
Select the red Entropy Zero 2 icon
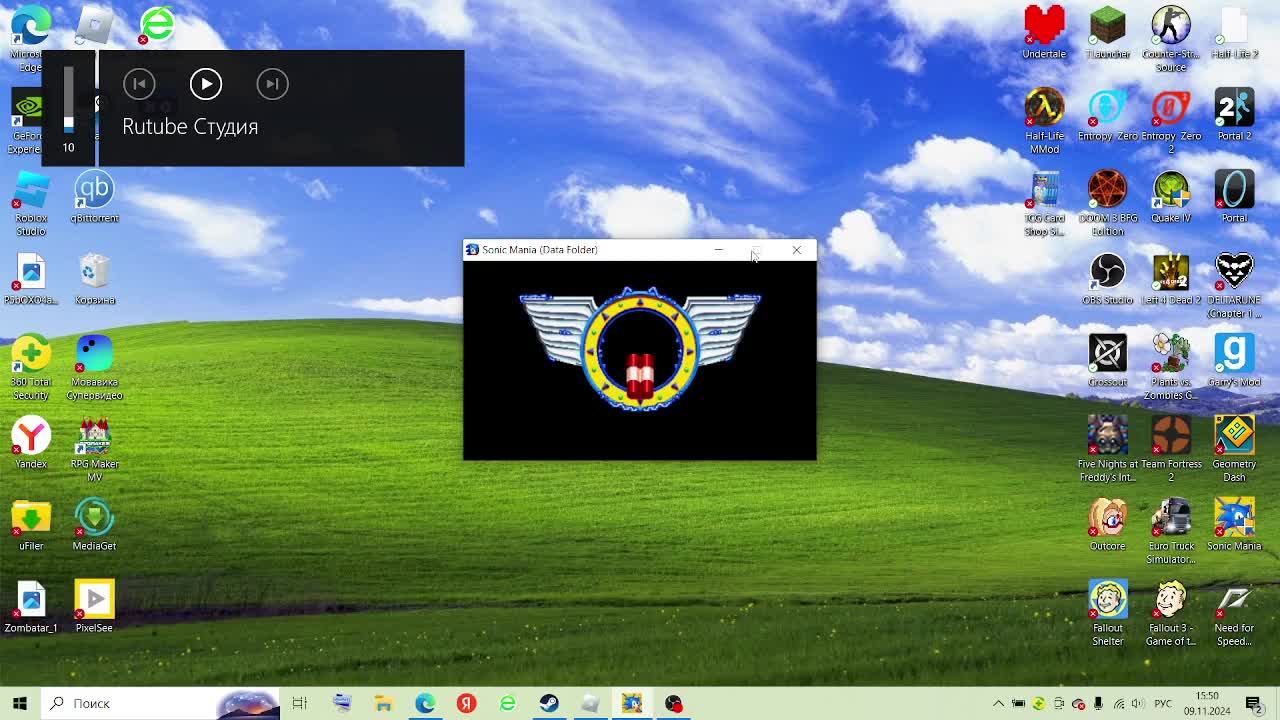click(1171, 122)
